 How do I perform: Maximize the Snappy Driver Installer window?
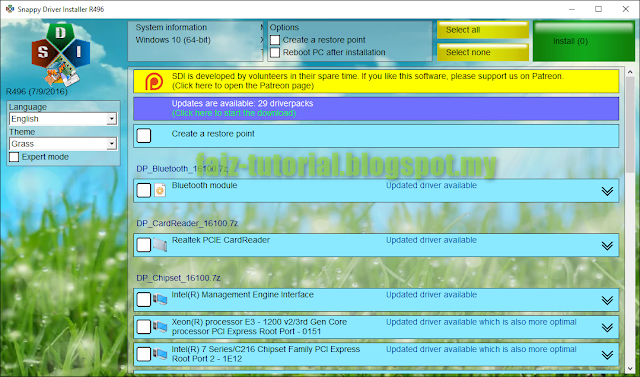pos(598,9)
